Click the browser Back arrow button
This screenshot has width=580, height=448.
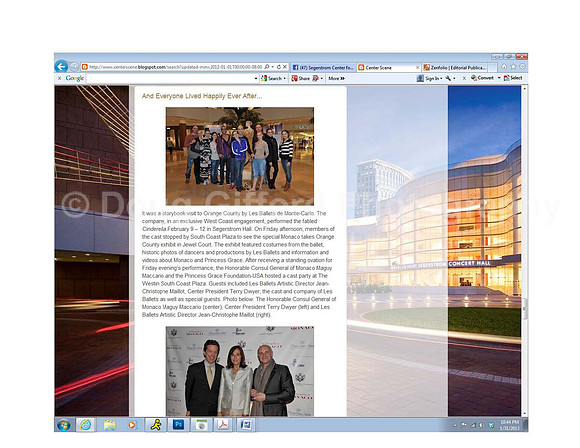click(61, 67)
